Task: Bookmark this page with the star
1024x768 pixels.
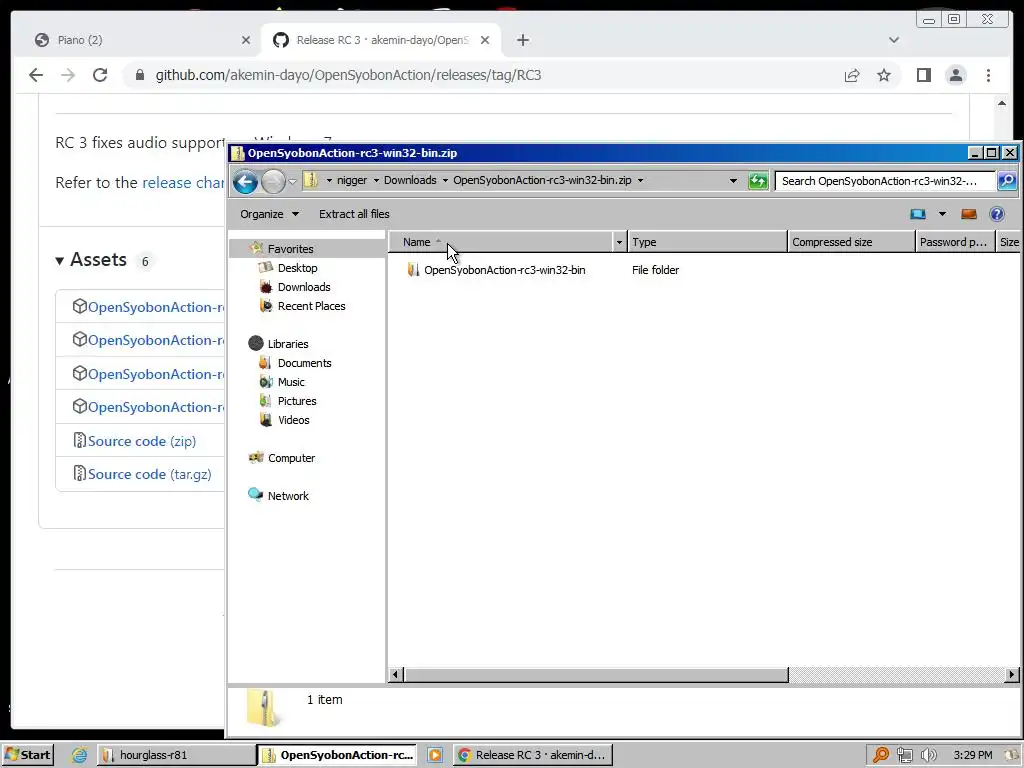Action: (884, 76)
